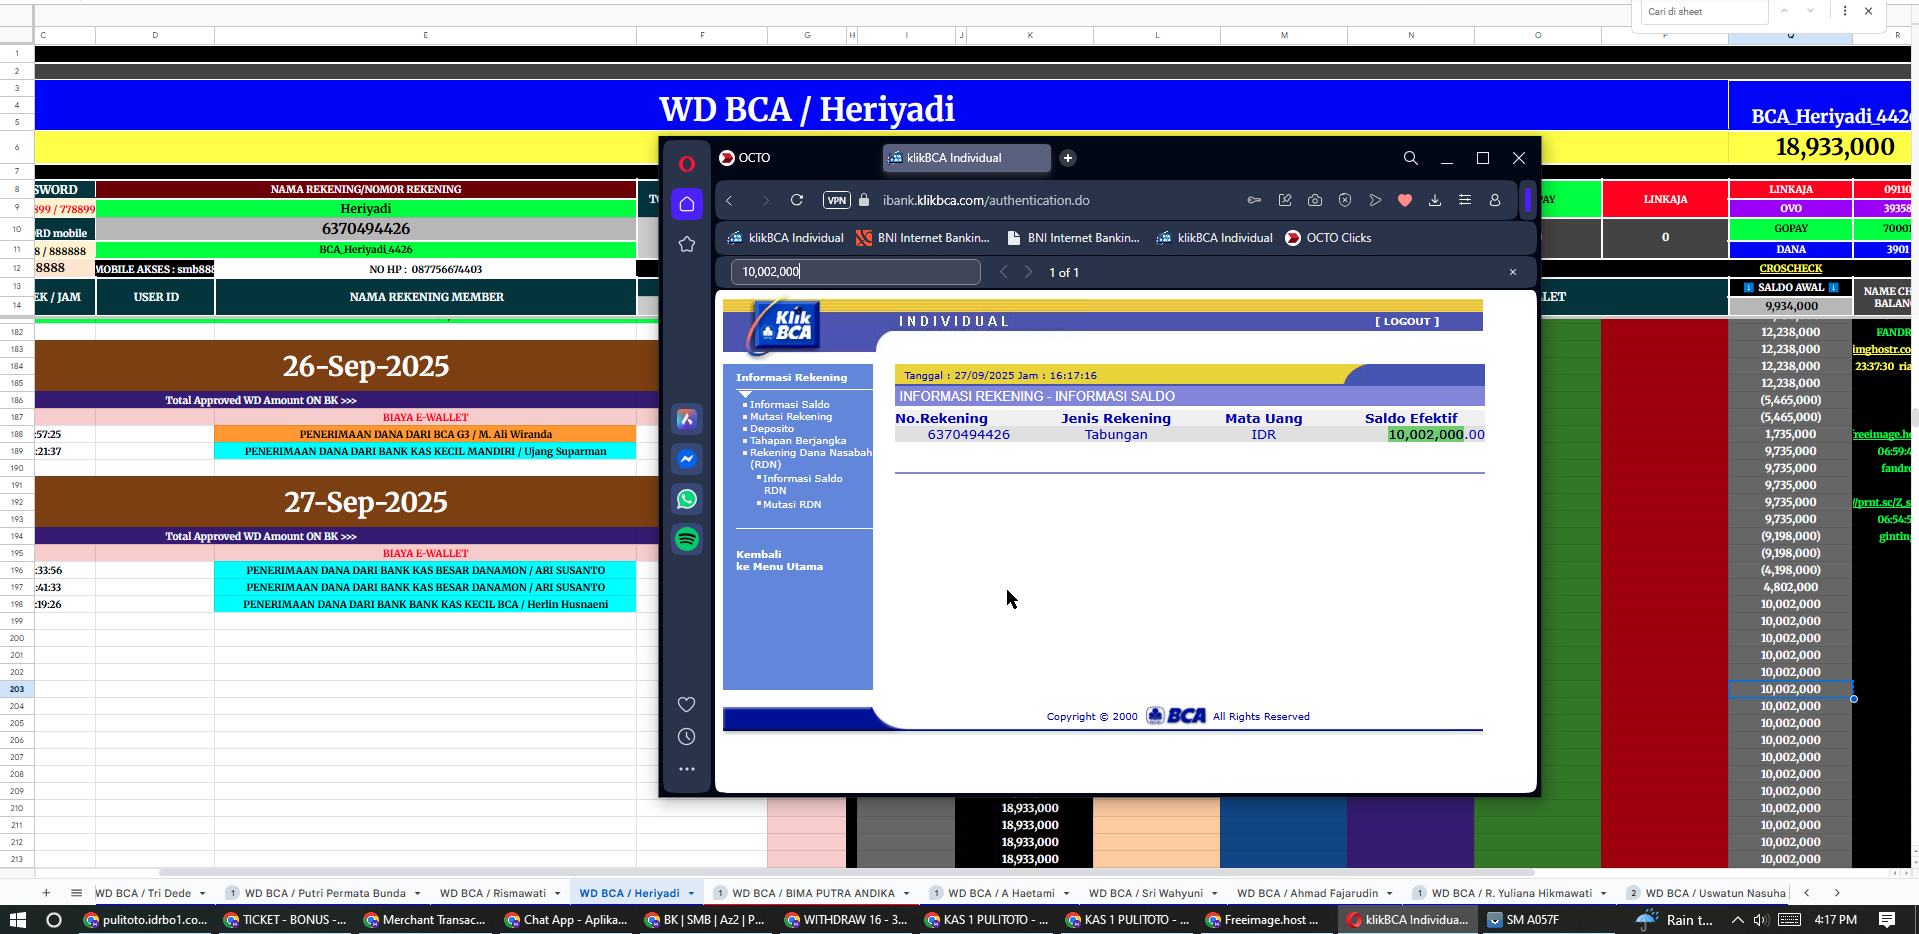Screen dimensions: 1919x934
Task: Open first klikBCA Individual bookmark
Action: pos(785,238)
